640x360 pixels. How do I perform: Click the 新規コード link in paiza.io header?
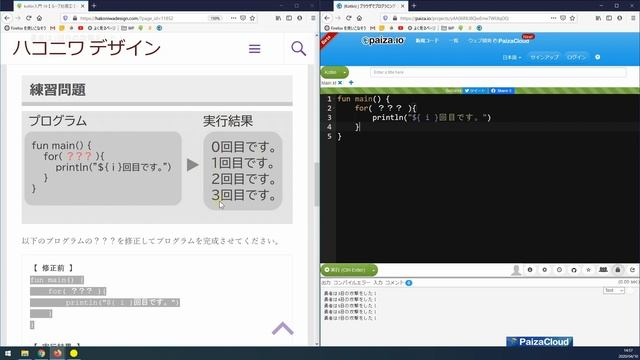pyautogui.click(x=427, y=40)
